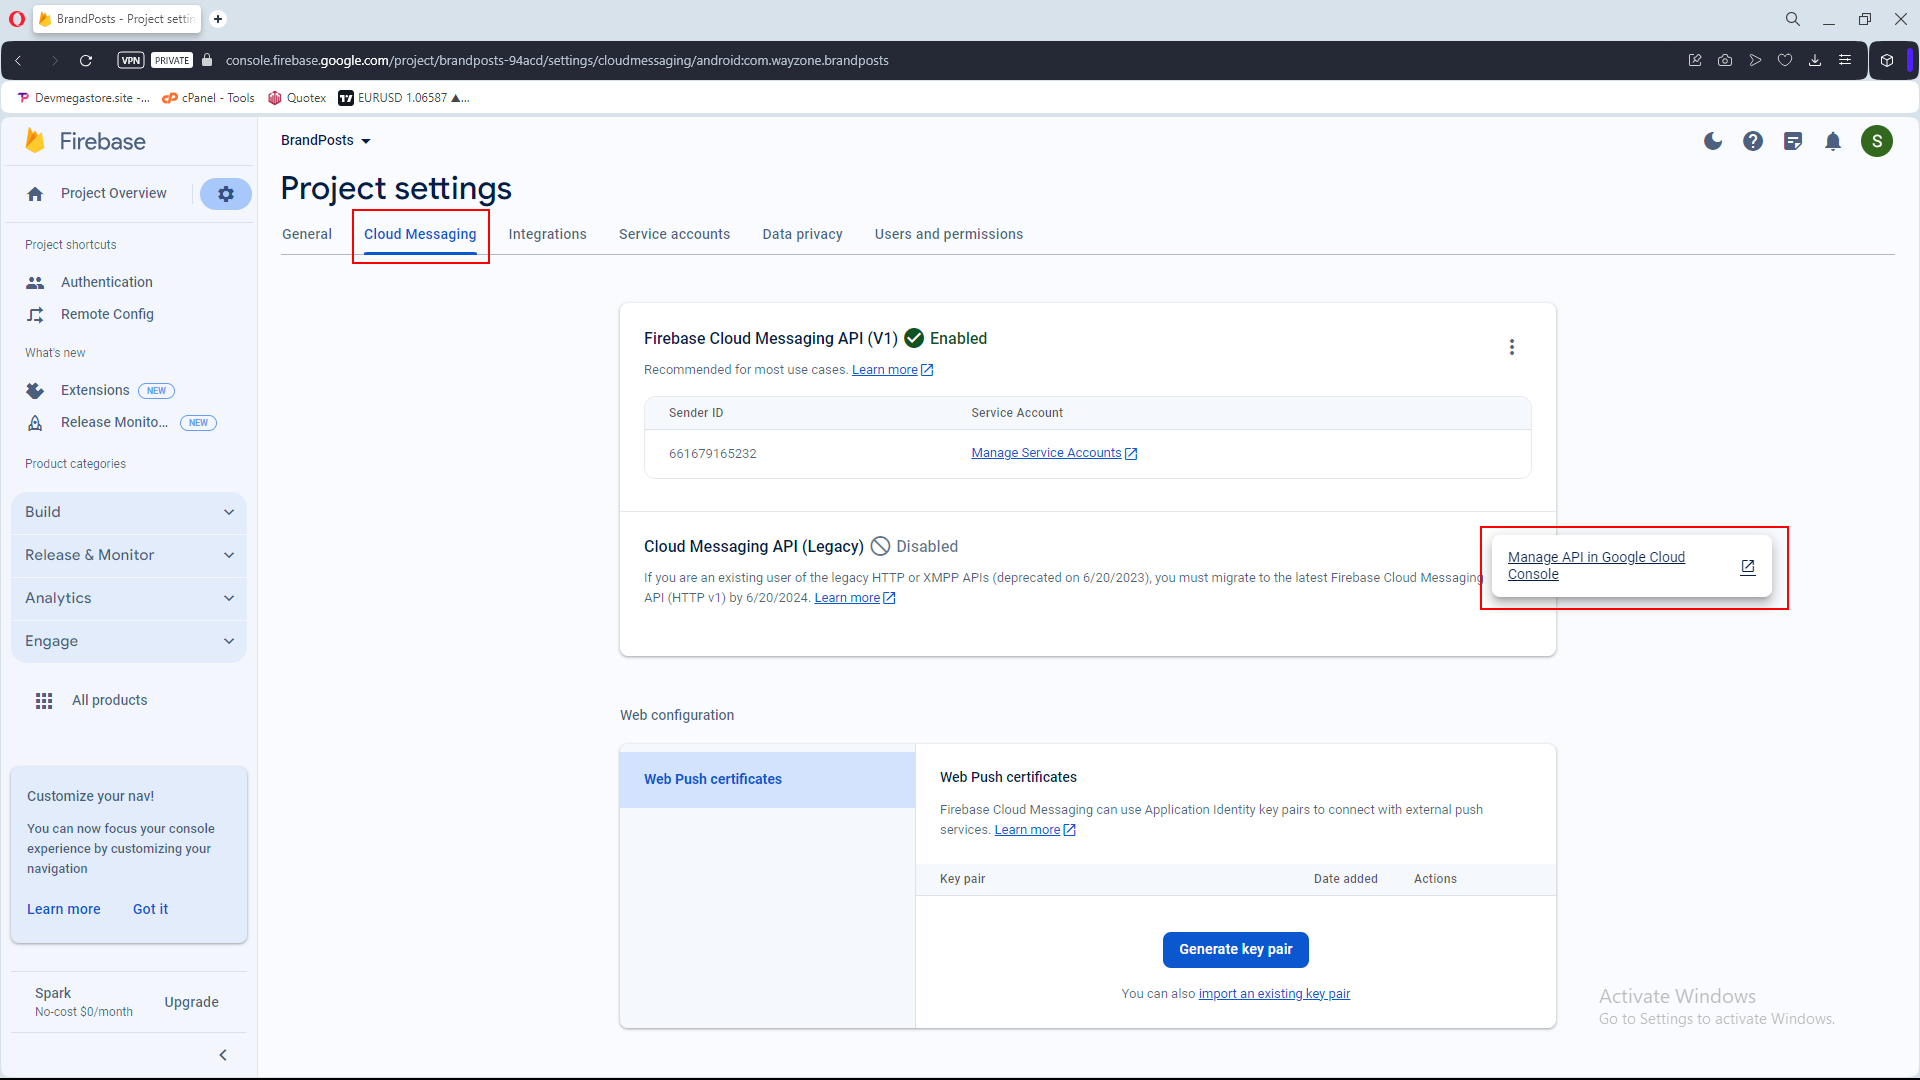The image size is (1920, 1080).
Task: Open release notes feedback icon
Action: click(x=1793, y=141)
